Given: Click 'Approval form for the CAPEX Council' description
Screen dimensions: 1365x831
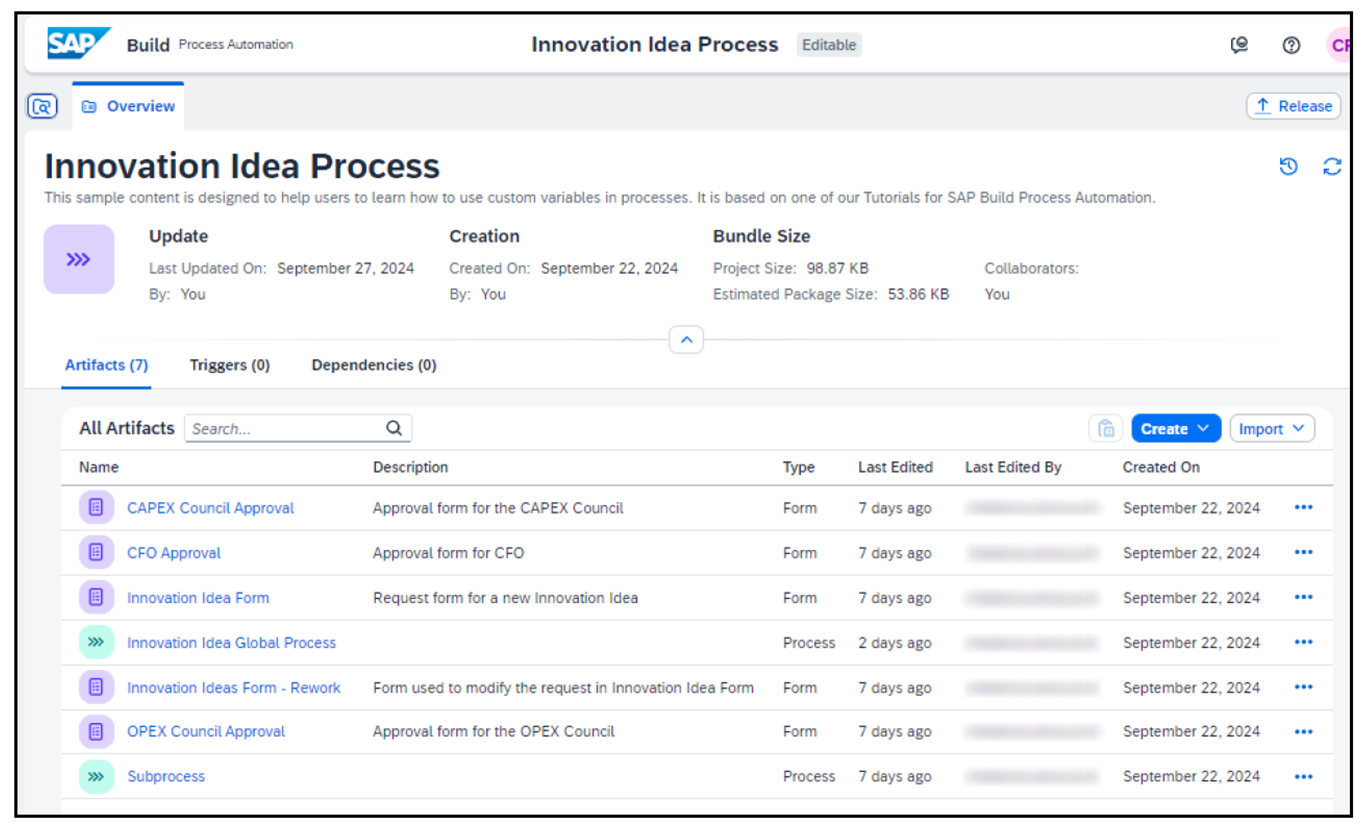Looking at the screenshot, I should click(498, 508).
